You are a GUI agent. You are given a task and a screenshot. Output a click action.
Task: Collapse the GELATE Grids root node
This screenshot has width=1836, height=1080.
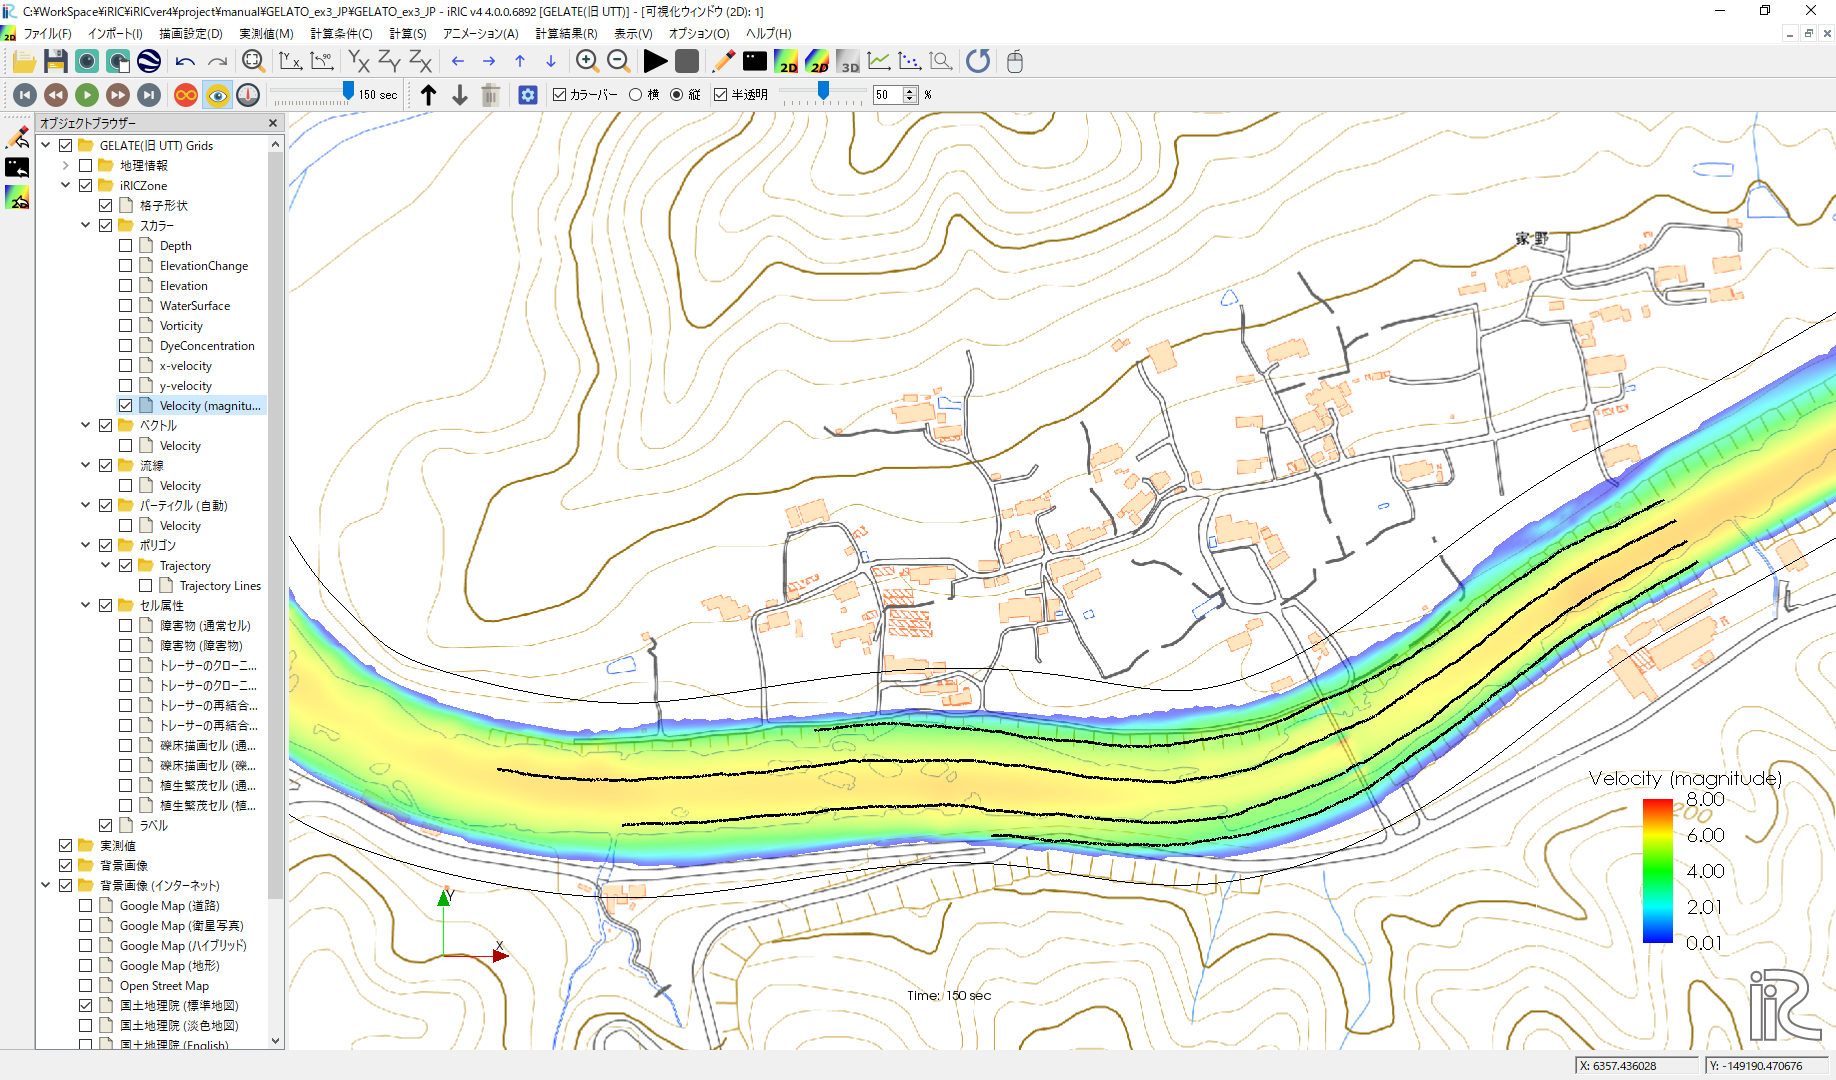point(46,146)
